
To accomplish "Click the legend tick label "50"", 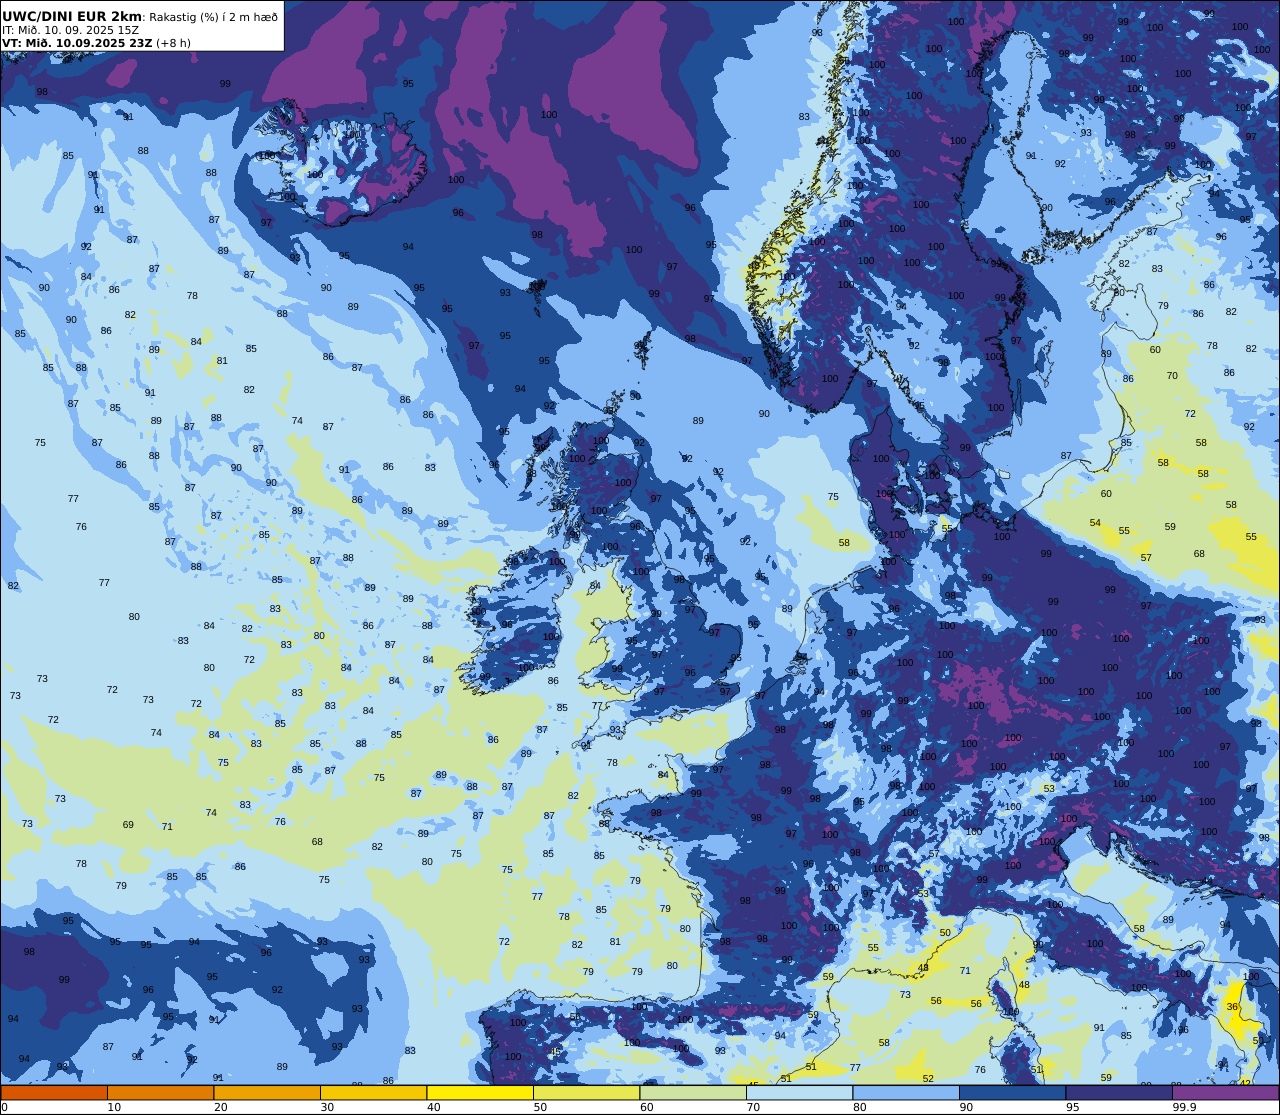I will [540, 1107].
